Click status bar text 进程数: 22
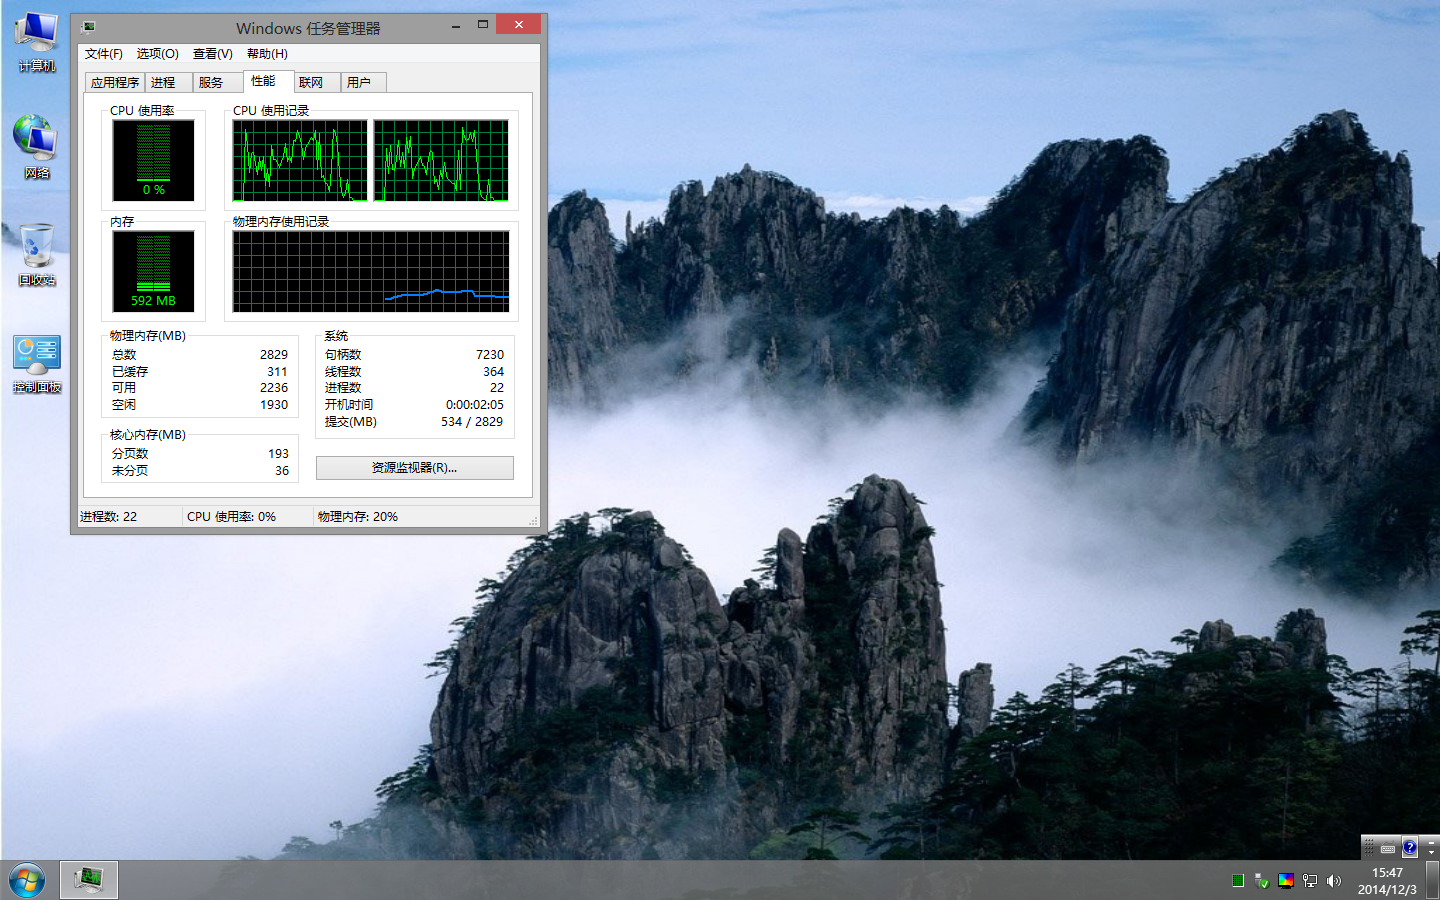 [x=109, y=517]
